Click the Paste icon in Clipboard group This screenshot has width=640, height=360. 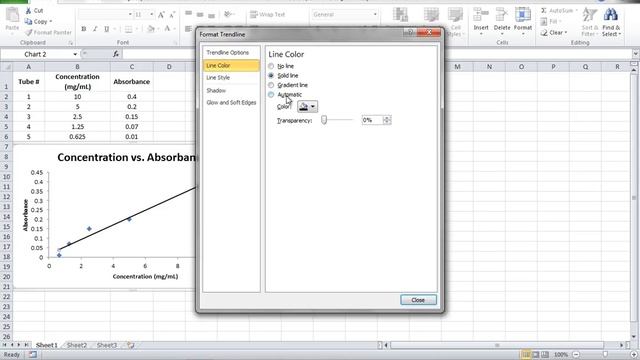(x=12, y=15)
